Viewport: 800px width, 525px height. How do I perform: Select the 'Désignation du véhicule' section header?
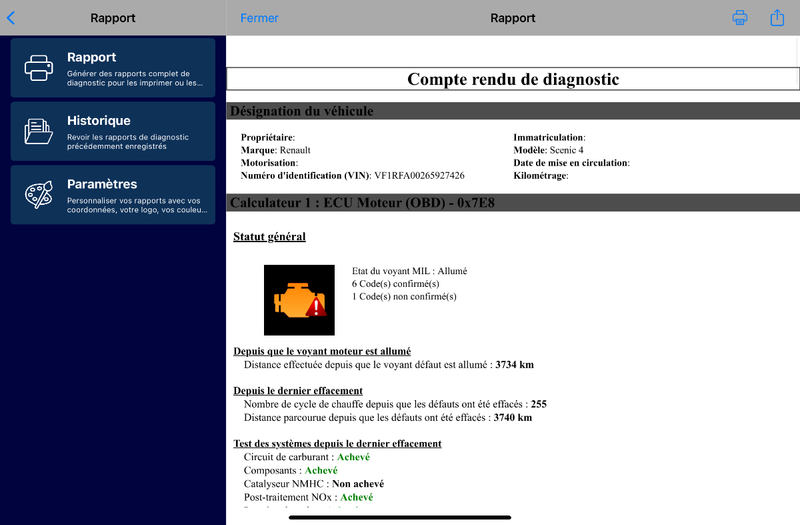click(301, 111)
